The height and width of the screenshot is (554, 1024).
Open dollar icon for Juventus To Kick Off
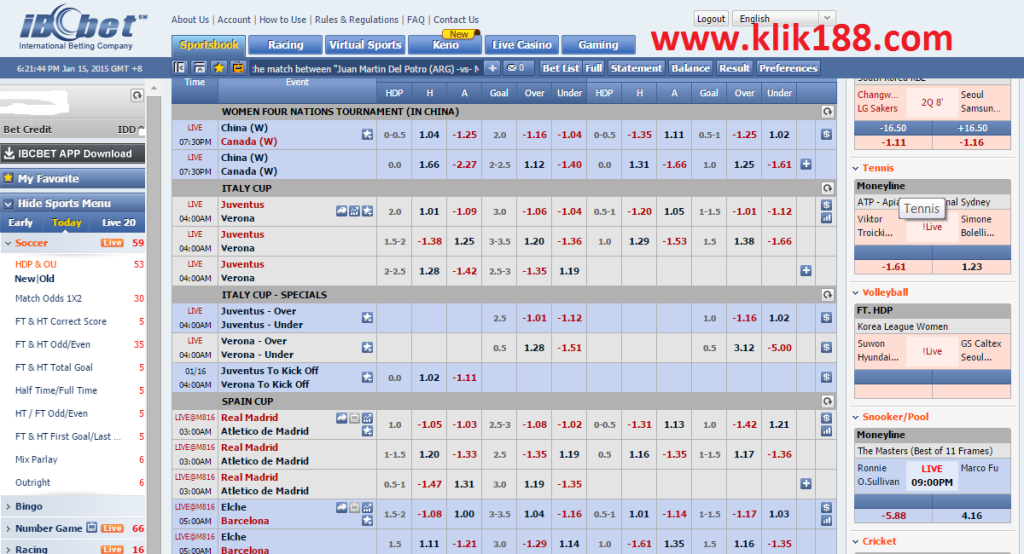coord(826,378)
